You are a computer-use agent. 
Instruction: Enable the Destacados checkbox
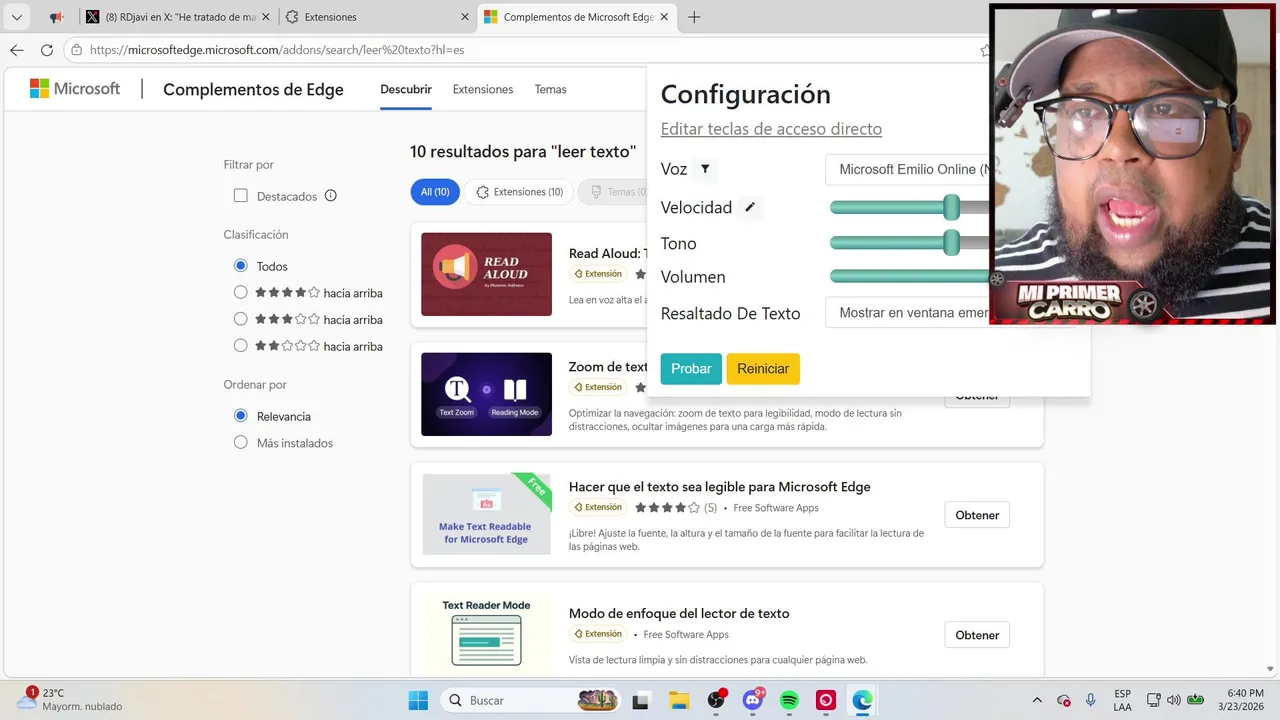[x=240, y=196]
